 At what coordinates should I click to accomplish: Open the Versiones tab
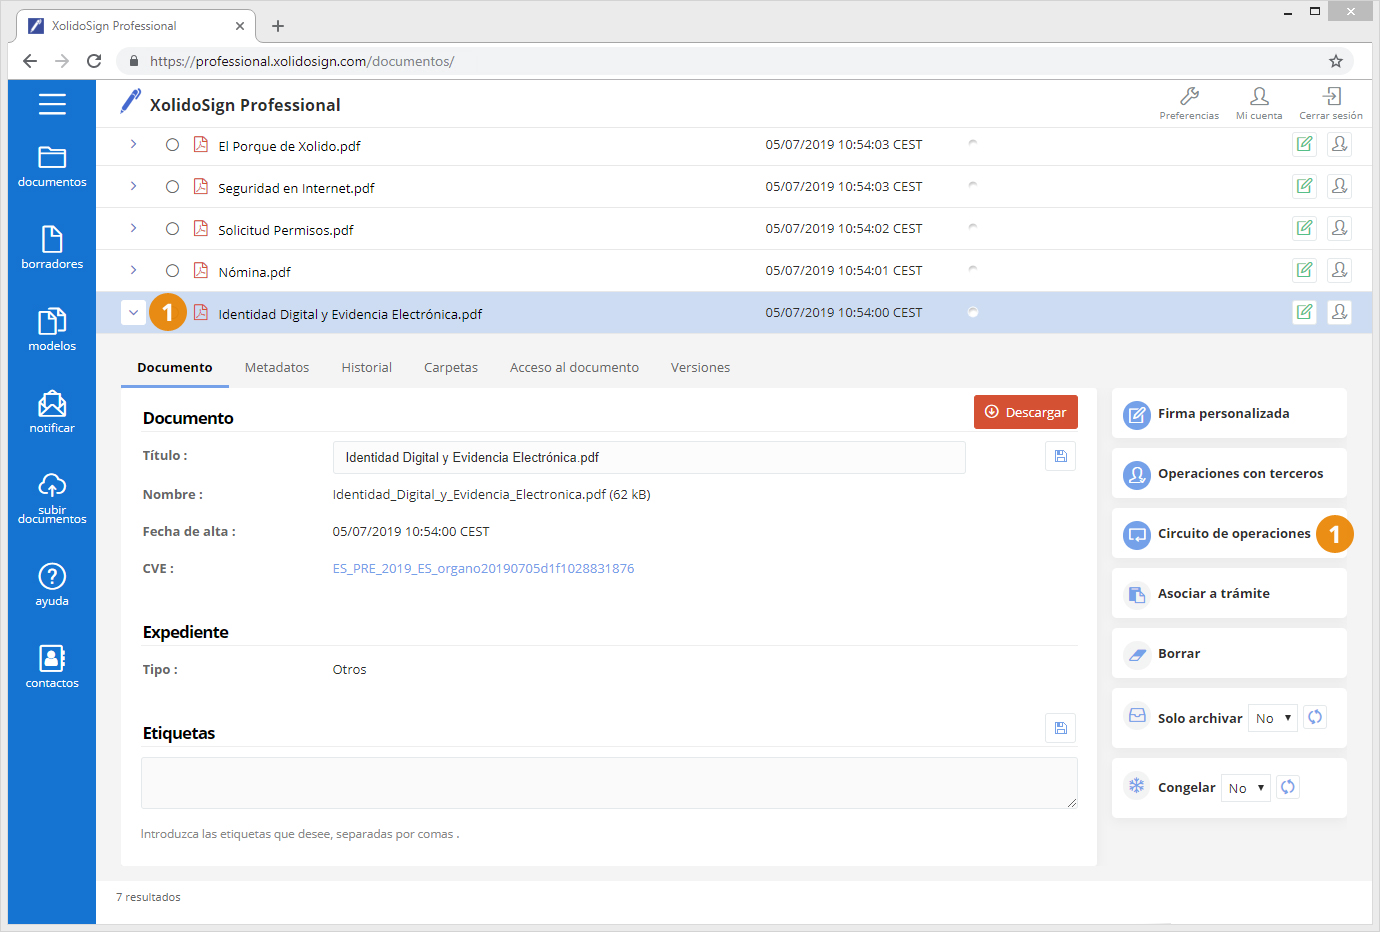700,367
